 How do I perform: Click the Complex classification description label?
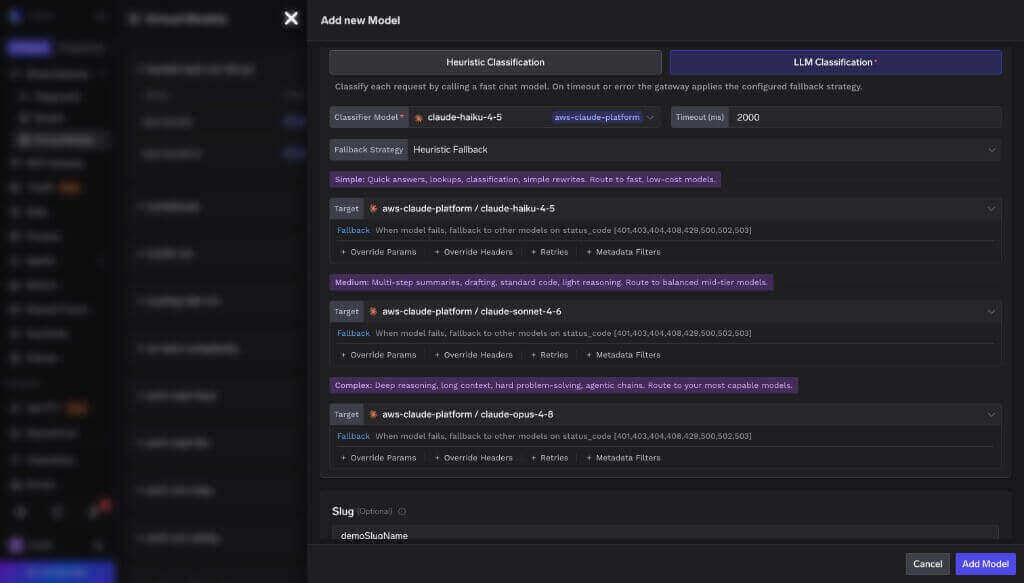[x=564, y=386]
